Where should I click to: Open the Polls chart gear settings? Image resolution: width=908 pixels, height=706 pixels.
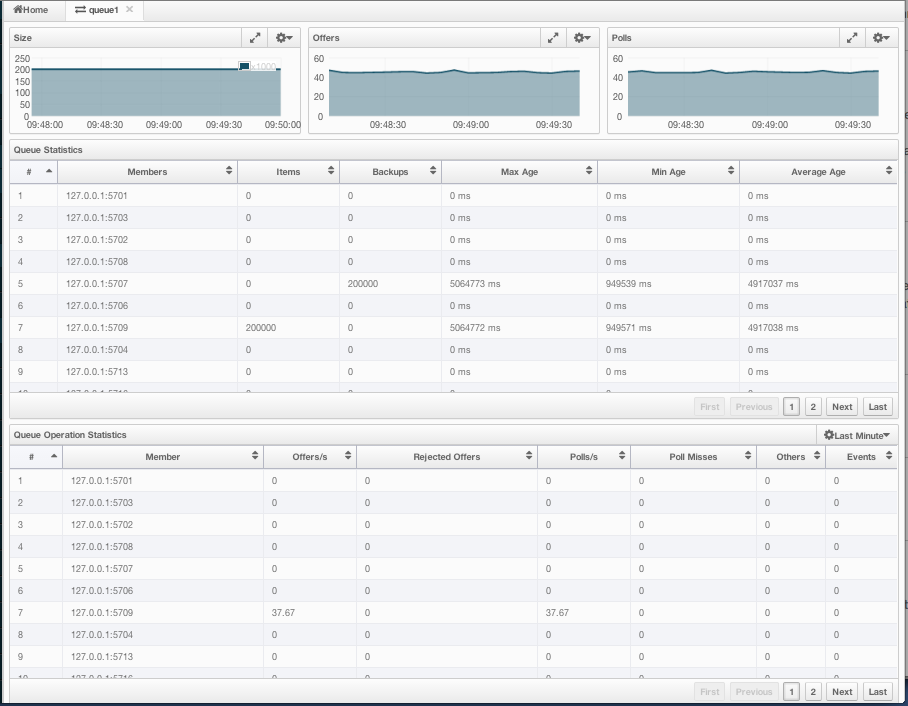[881, 38]
